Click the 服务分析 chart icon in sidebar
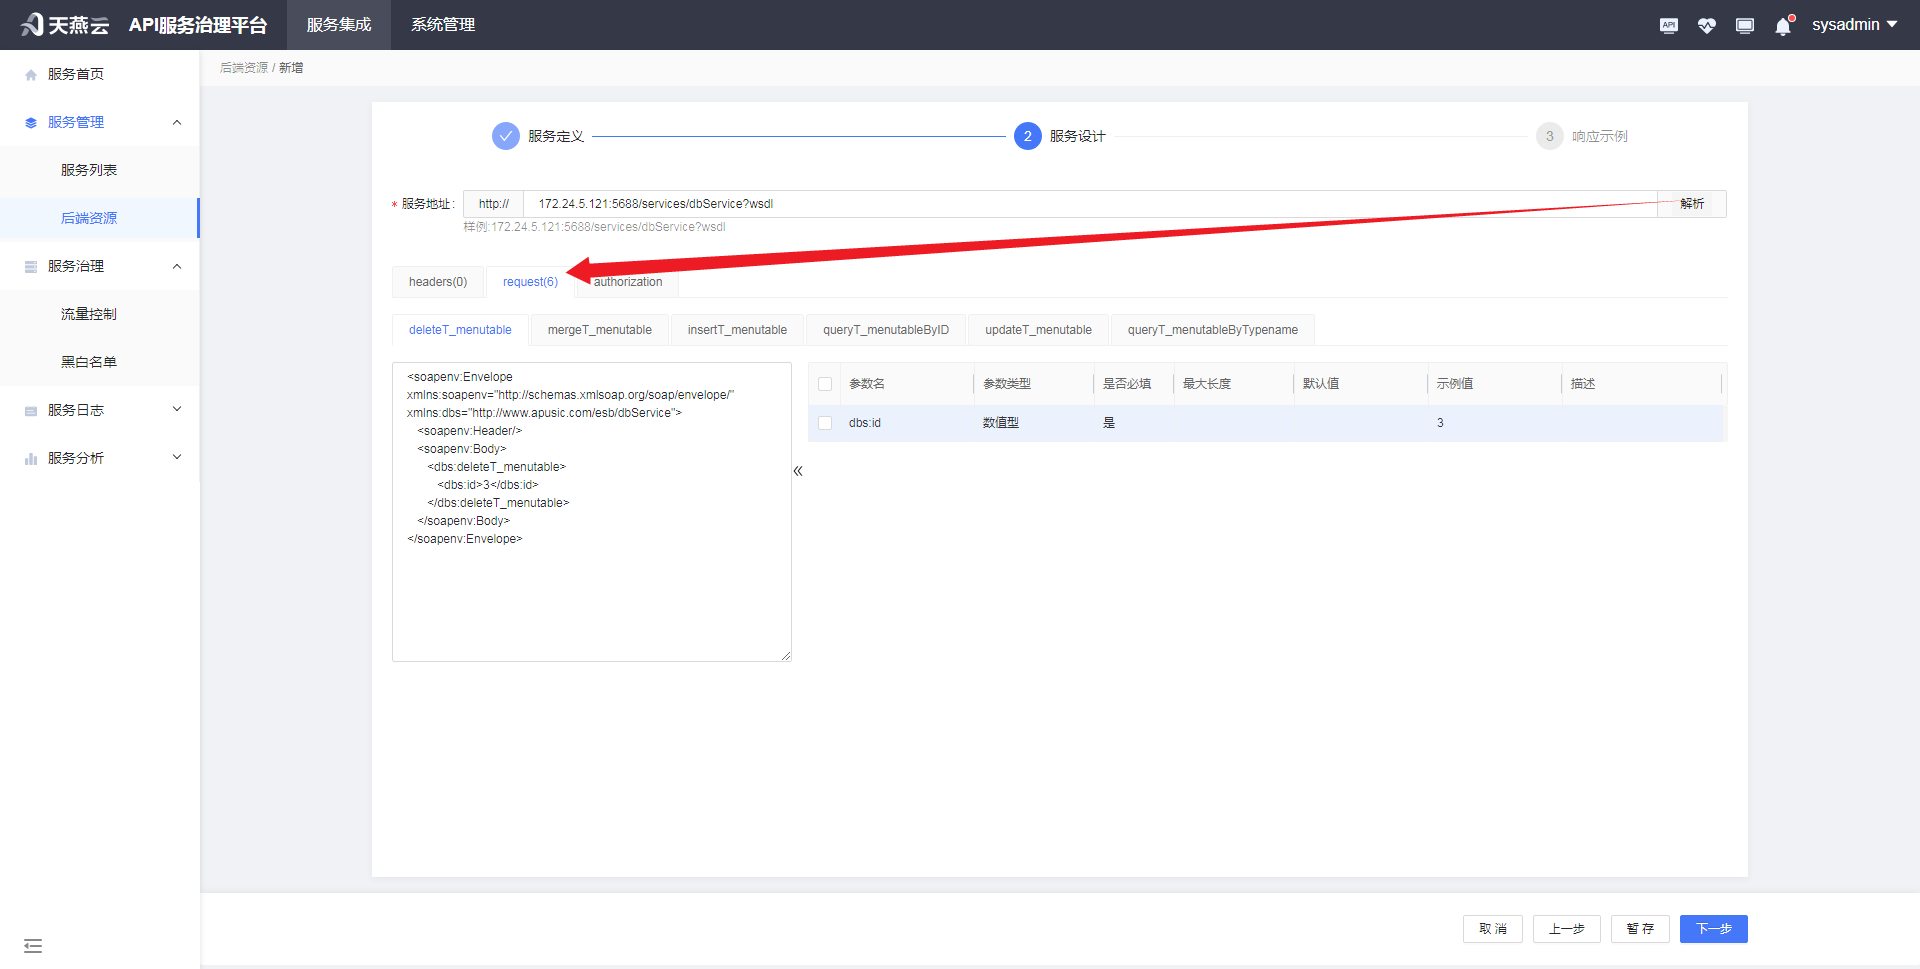The width and height of the screenshot is (1920, 969). [x=30, y=457]
